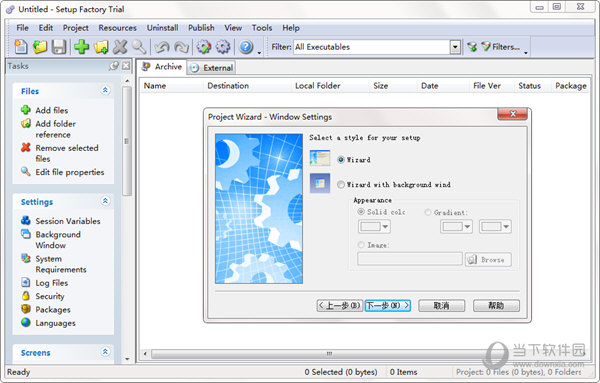Close the Tasks pane
This screenshot has height=383, width=600.
pyautogui.click(x=126, y=66)
